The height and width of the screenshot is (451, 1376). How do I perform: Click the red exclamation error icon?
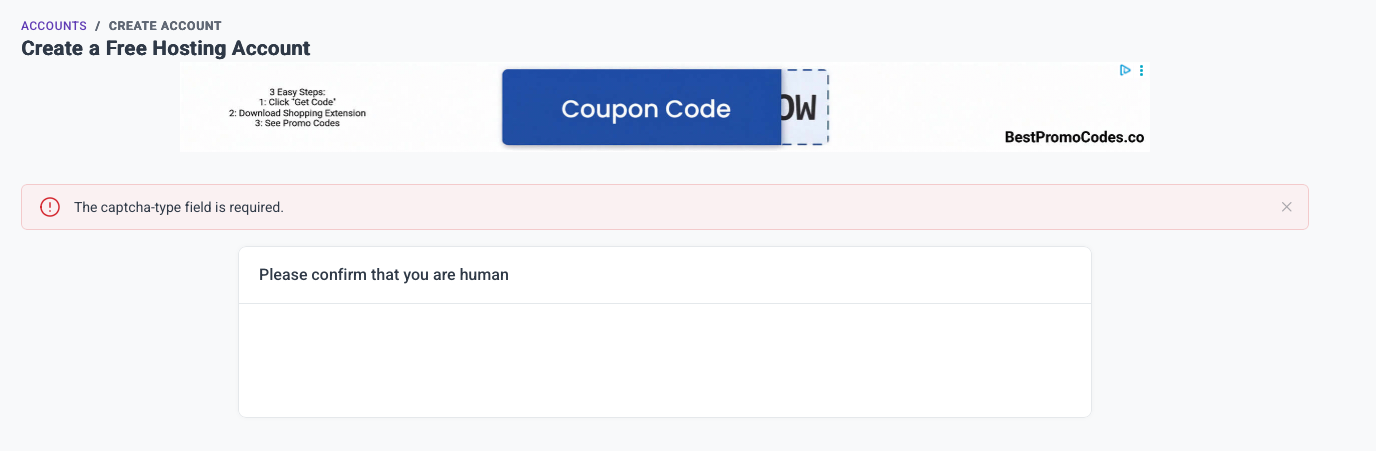[50, 207]
